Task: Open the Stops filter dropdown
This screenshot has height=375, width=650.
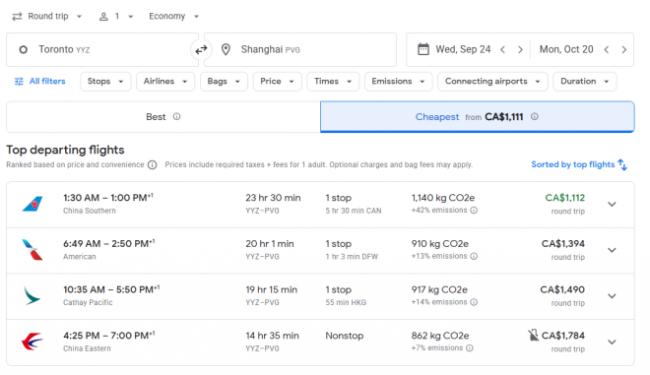Action: pyautogui.click(x=106, y=81)
